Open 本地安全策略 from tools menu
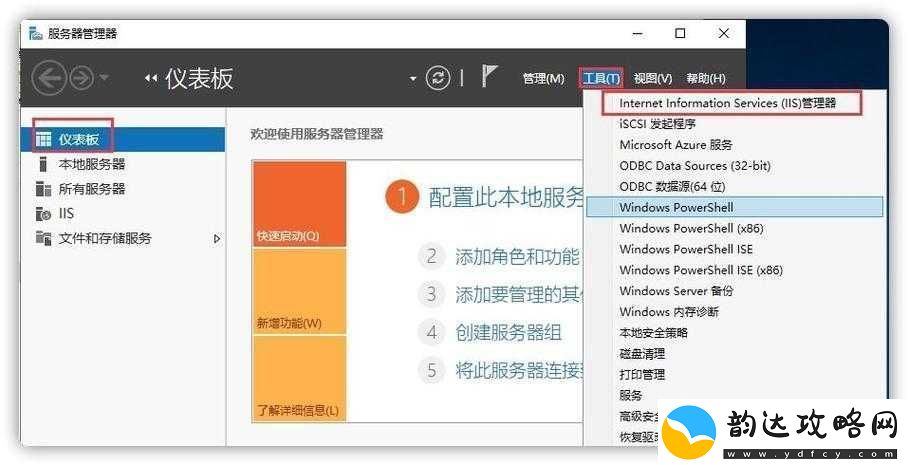The height and width of the screenshot is (465, 908). (654, 333)
